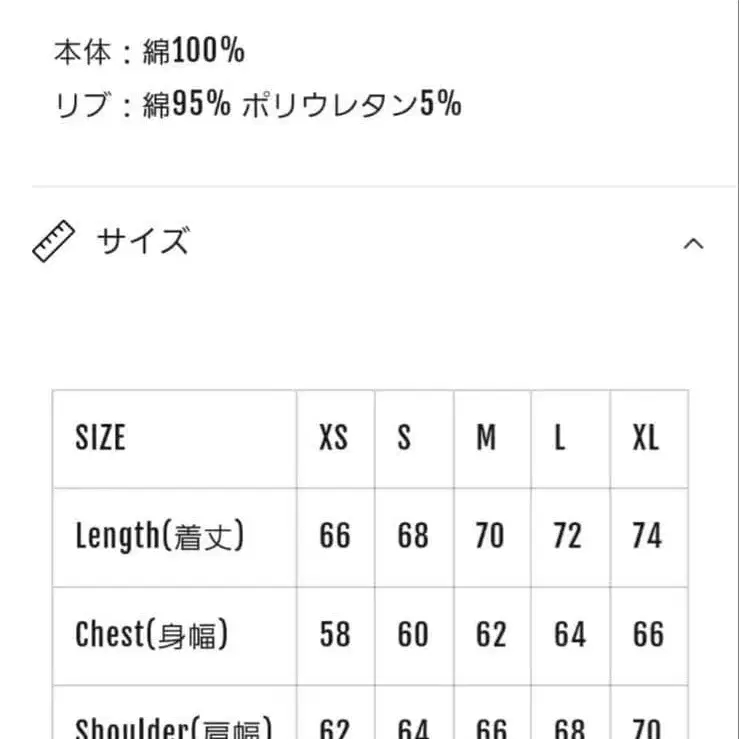Viewport: 739px width, 739px height.
Task: Click the Chest(身幅) row label
Action: point(152,634)
